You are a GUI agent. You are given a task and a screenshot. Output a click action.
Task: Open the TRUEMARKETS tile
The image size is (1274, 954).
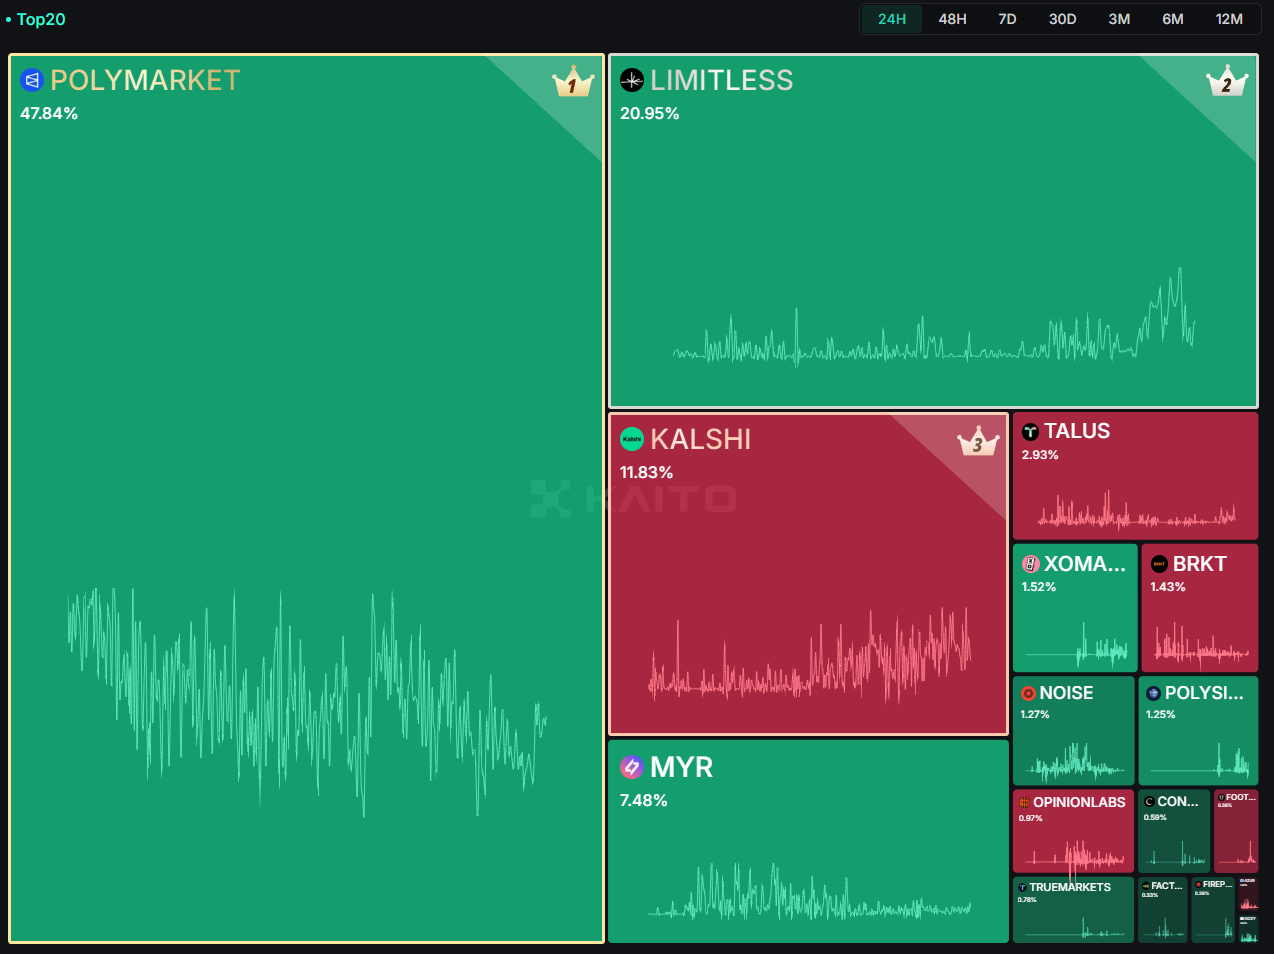[x=1070, y=887]
